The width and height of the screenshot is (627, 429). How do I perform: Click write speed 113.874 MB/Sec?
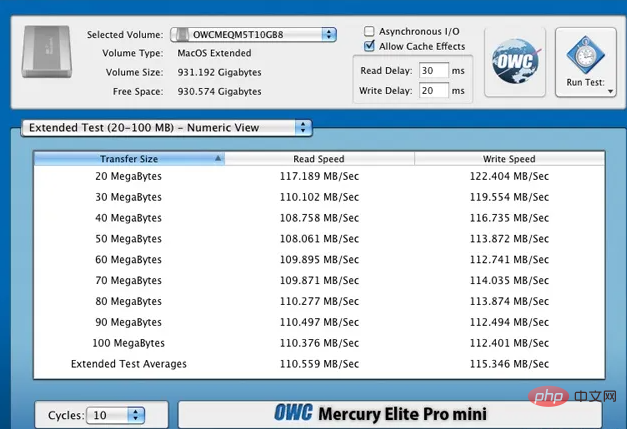(509, 301)
